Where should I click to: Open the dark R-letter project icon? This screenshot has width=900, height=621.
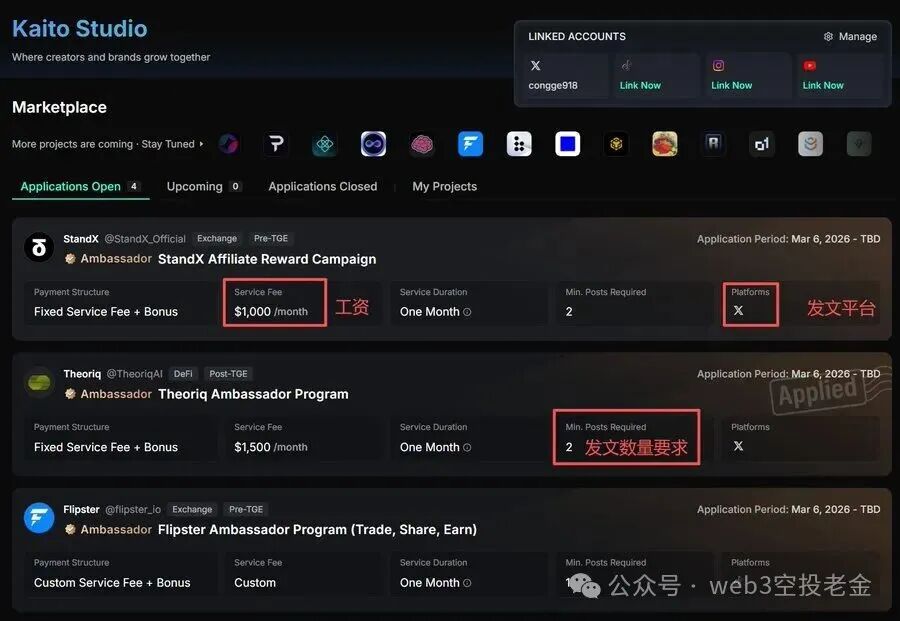[x=713, y=143]
